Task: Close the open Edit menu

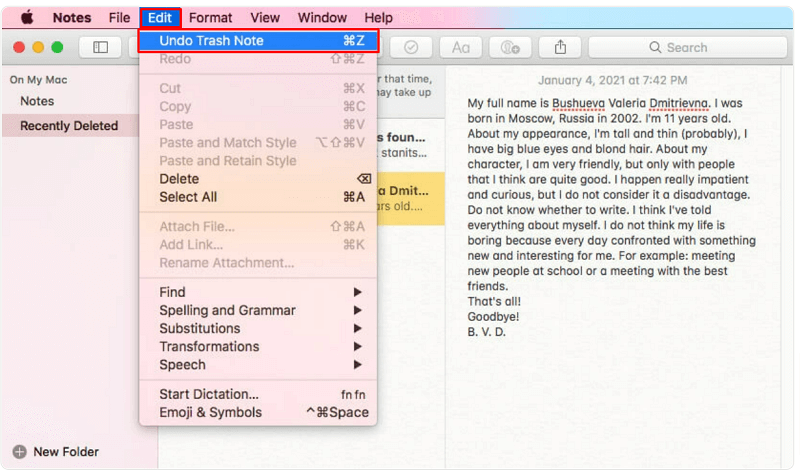Action: pos(160,18)
